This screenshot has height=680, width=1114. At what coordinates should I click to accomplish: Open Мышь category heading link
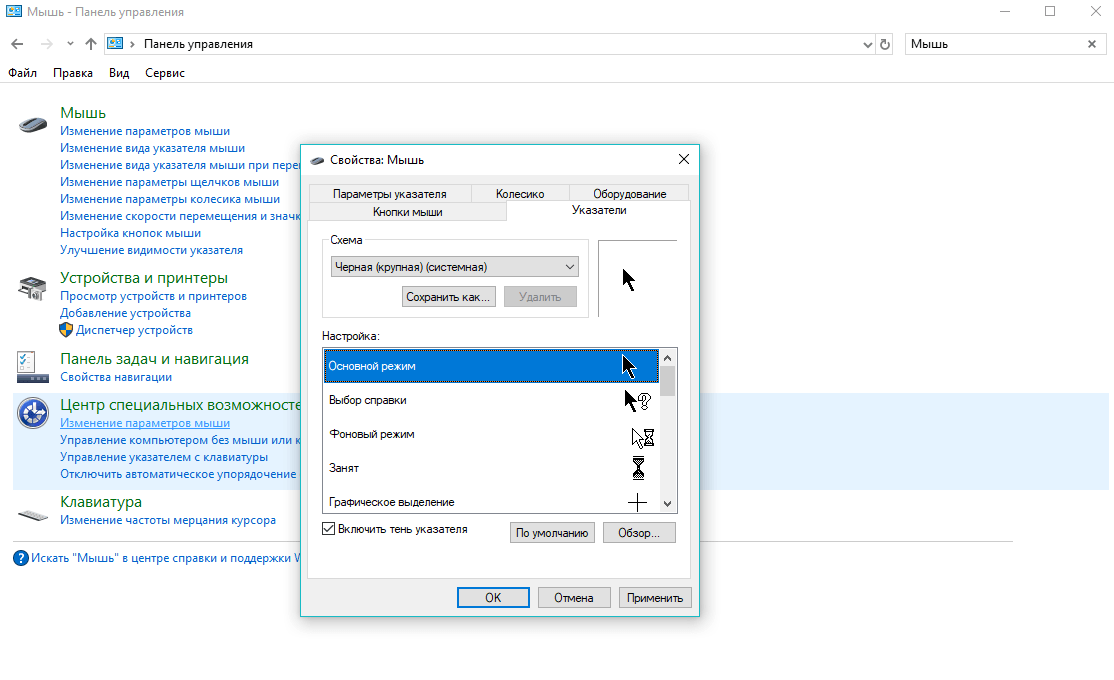click(x=83, y=113)
